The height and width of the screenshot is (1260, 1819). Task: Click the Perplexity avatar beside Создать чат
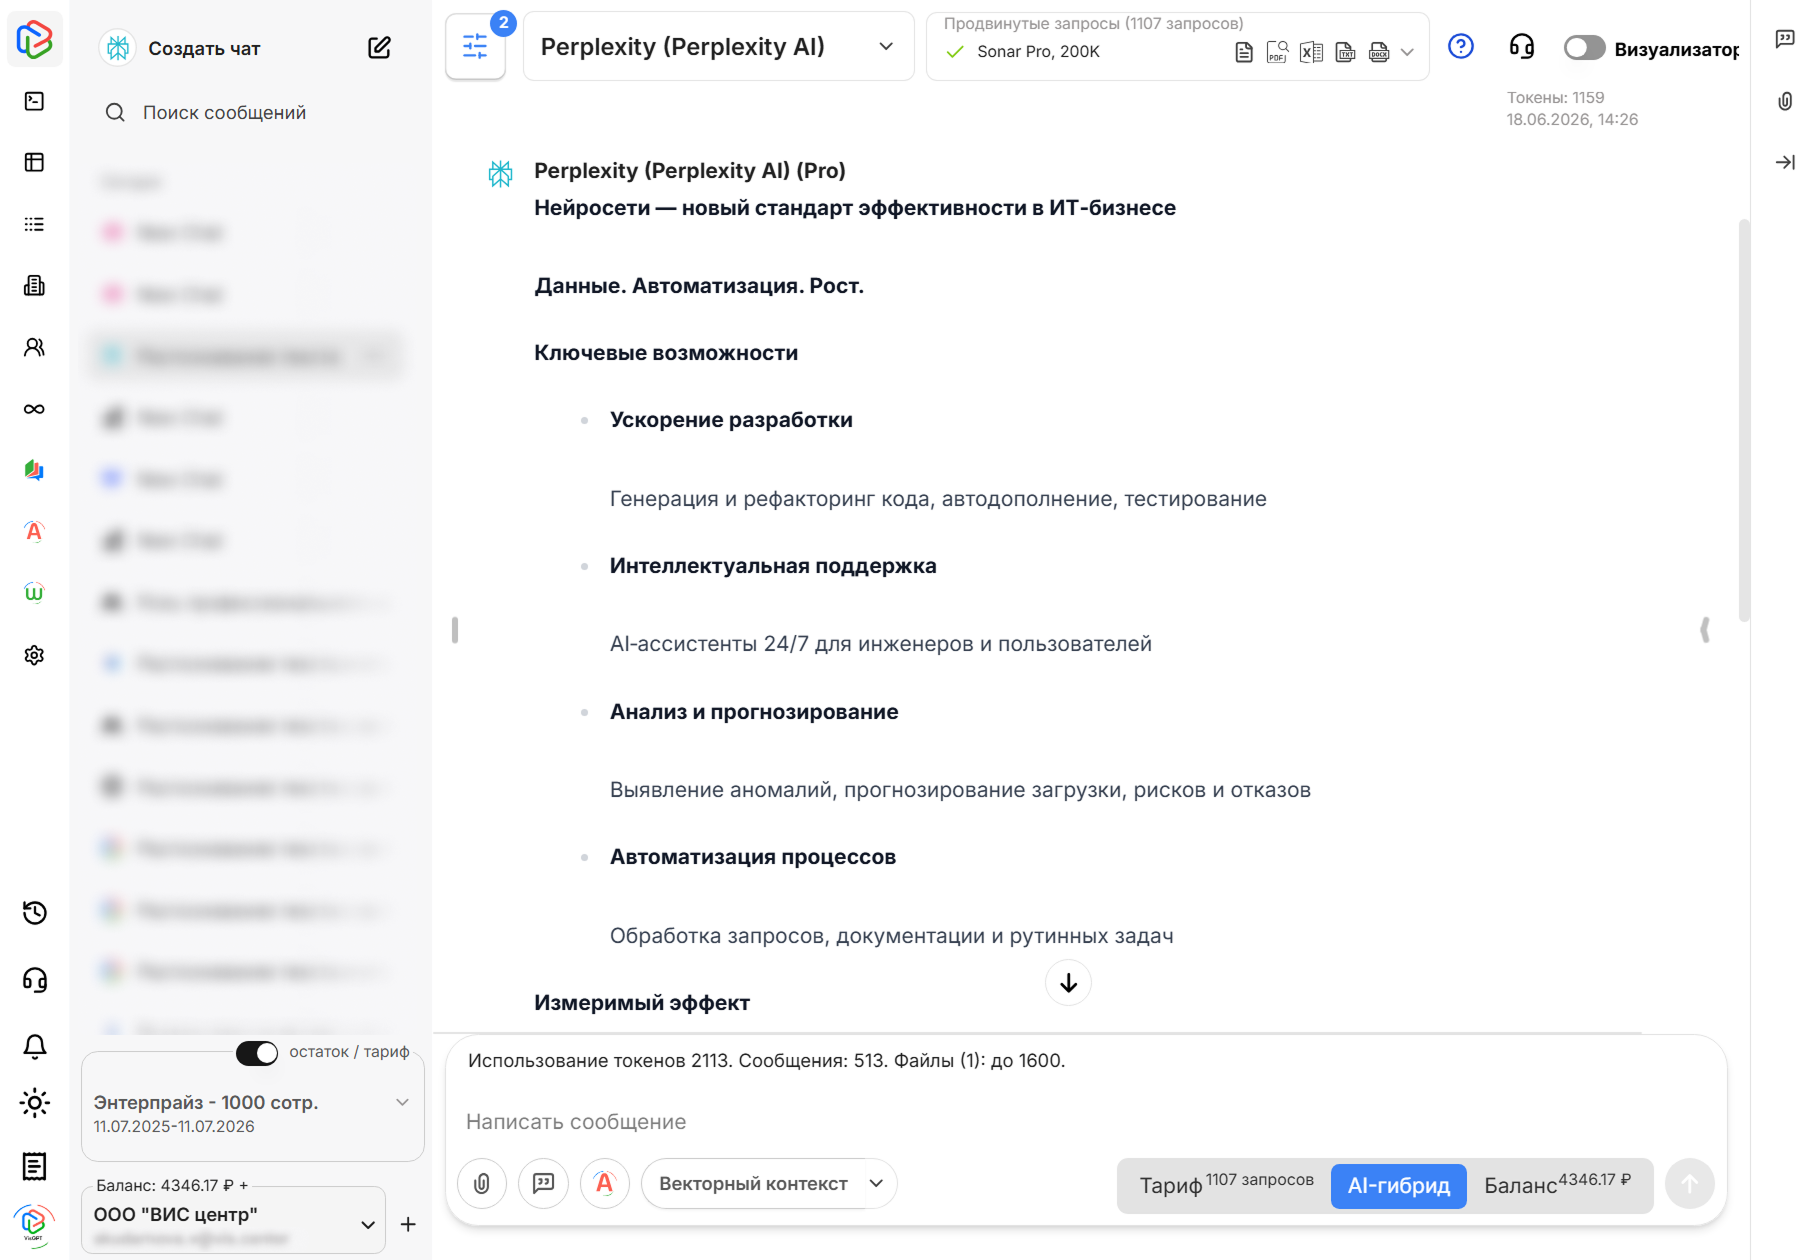118,48
